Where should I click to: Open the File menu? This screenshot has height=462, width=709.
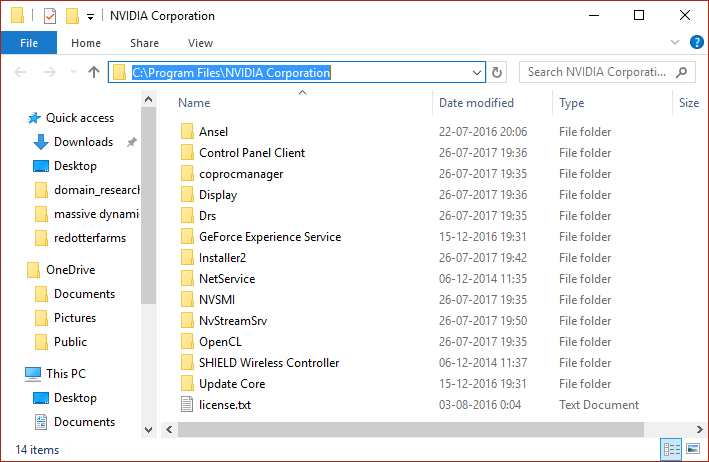pos(29,43)
